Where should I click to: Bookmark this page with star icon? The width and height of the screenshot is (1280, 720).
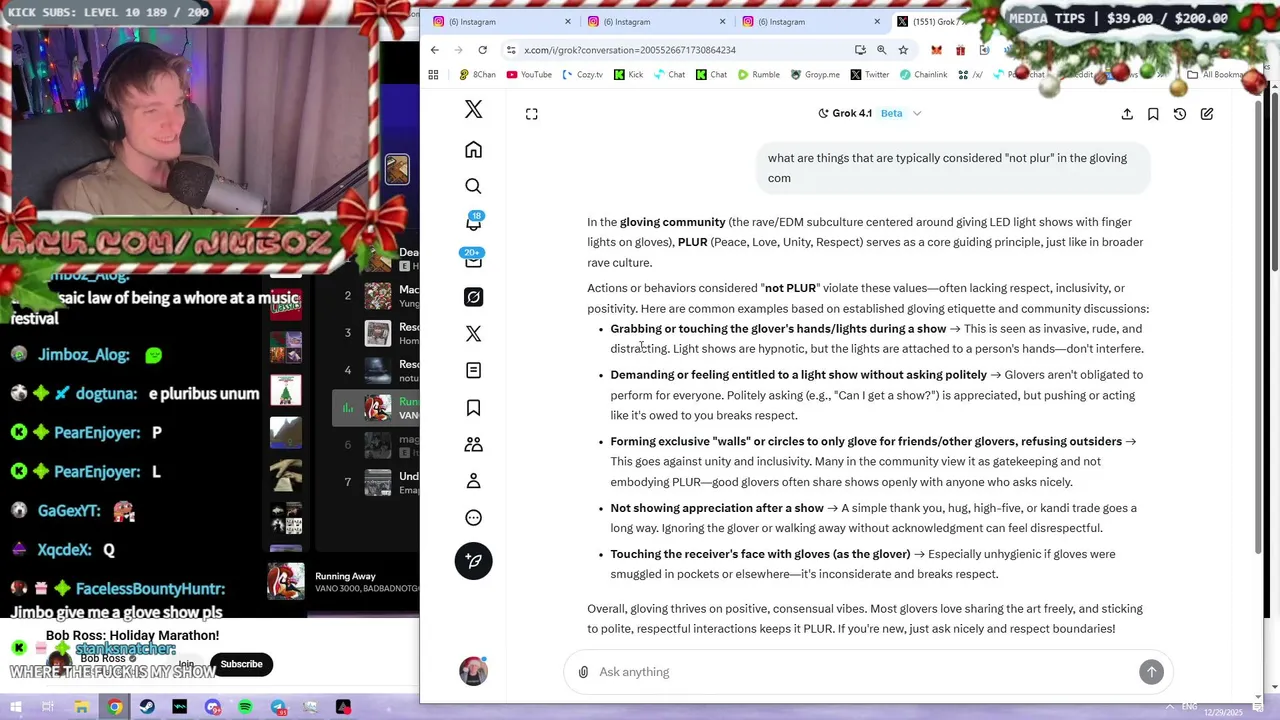[x=903, y=50]
